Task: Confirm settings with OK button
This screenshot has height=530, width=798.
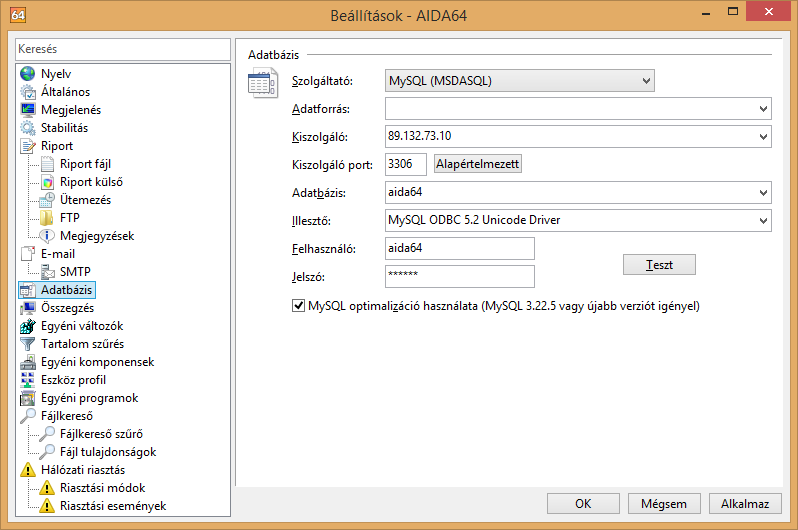Action: click(x=583, y=504)
